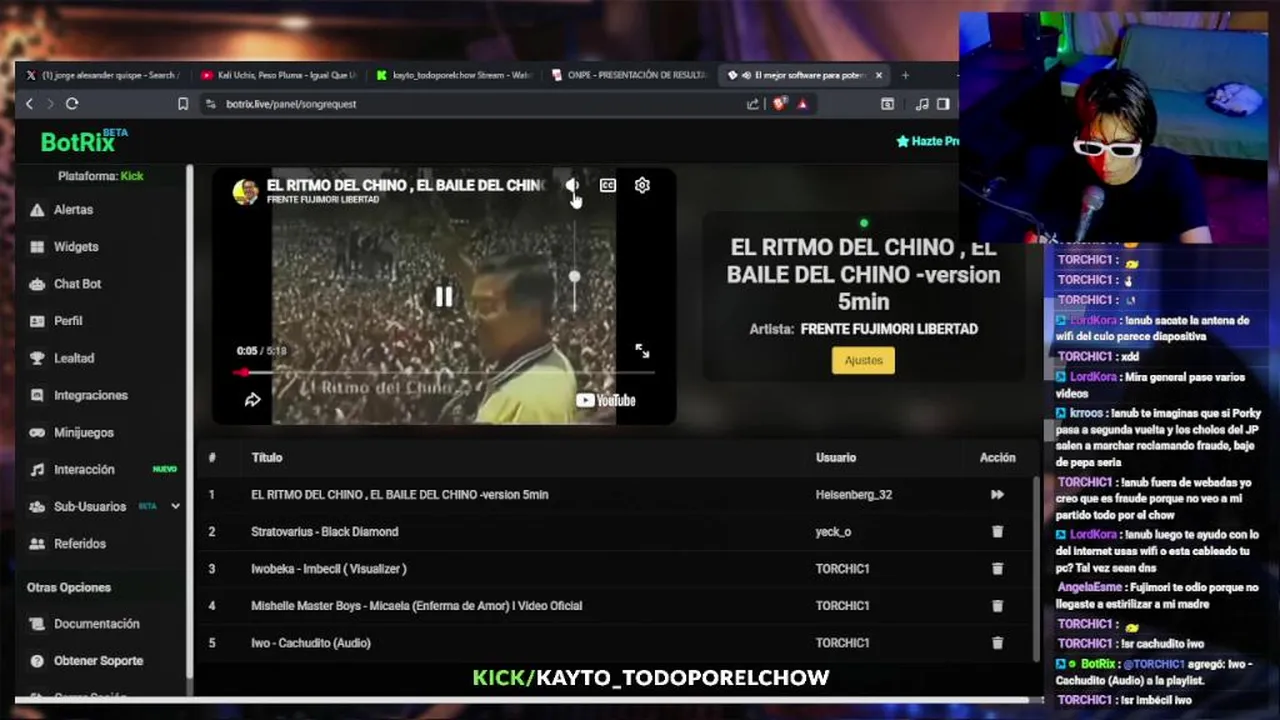Image resolution: width=1280 pixels, height=720 pixels.
Task: Click the share arrow on the video
Action: (x=252, y=400)
